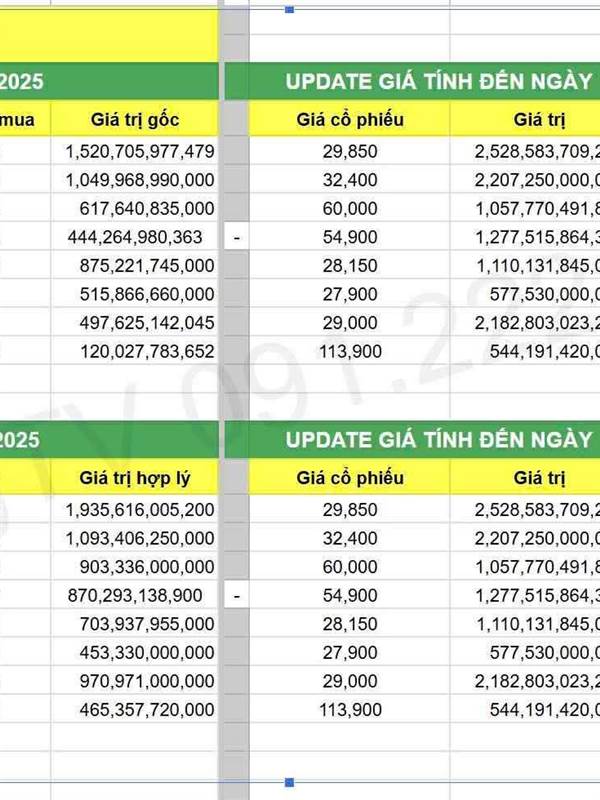Image resolution: width=600 pixels, height=800 pixels.
Task: Select cell containing 875,221,745,000
Action: (x=146, y=266)
